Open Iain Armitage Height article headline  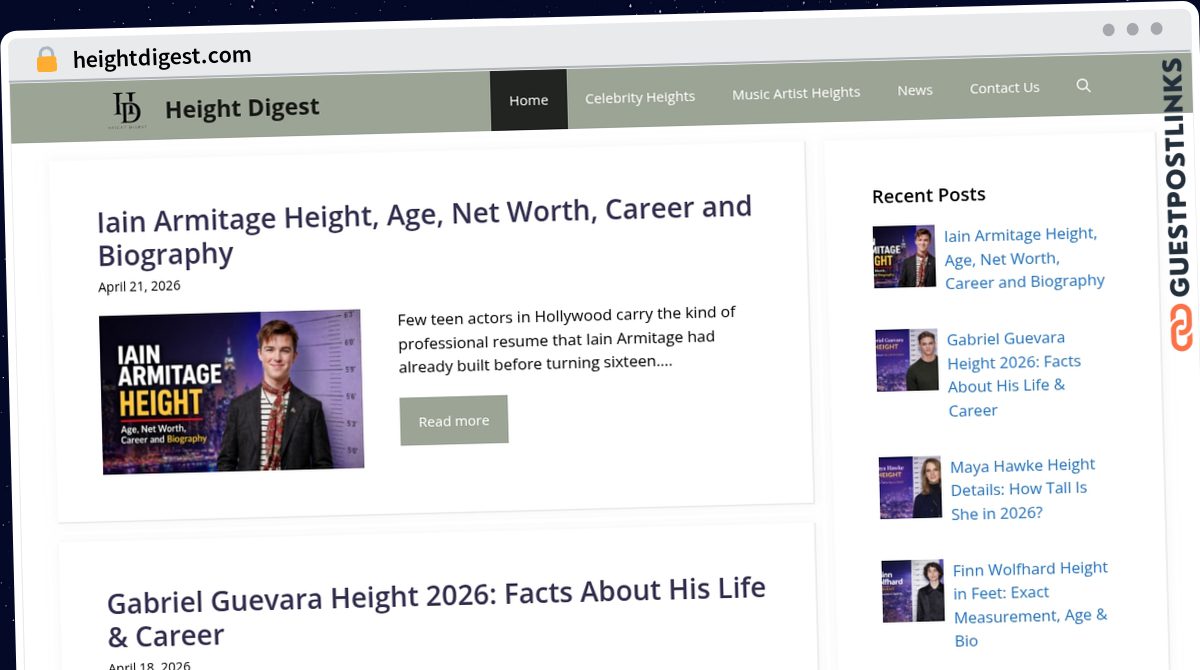click(x=424, y=230)
